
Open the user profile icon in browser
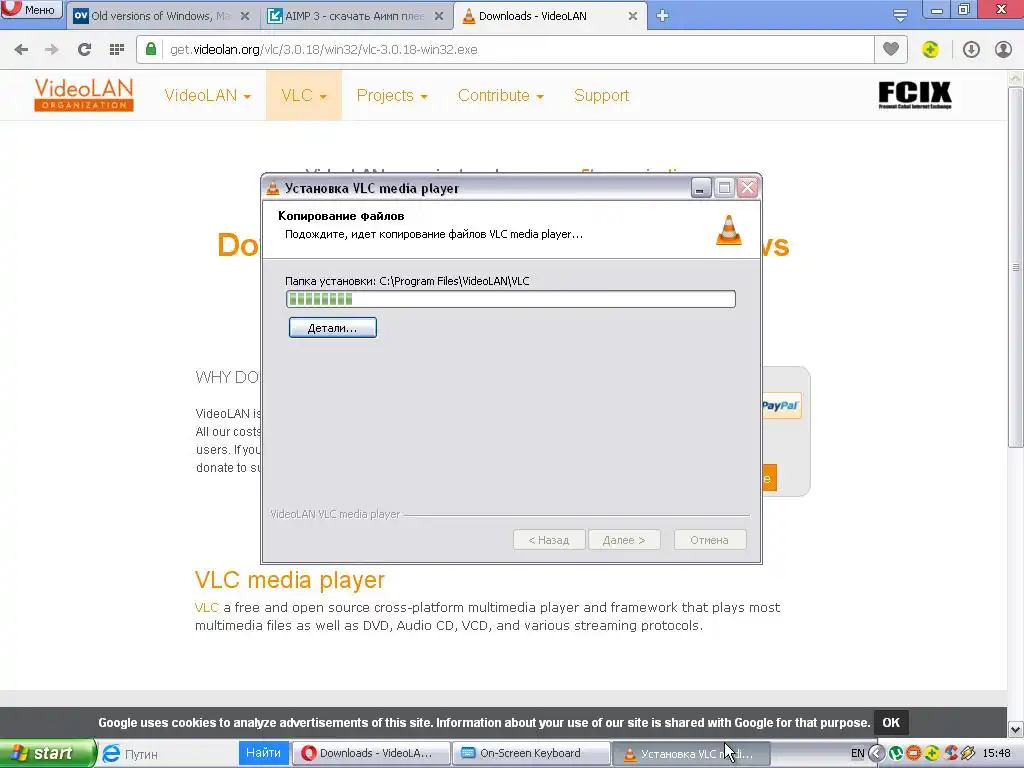point(1003,49)
